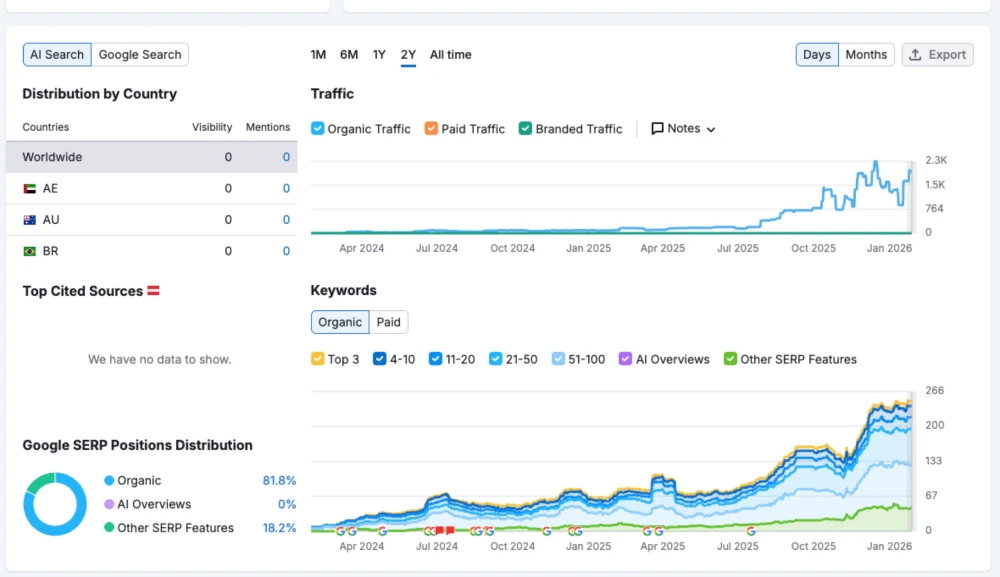Switch Keywords to the Paid tab
1000x577 pixels.
388,322
